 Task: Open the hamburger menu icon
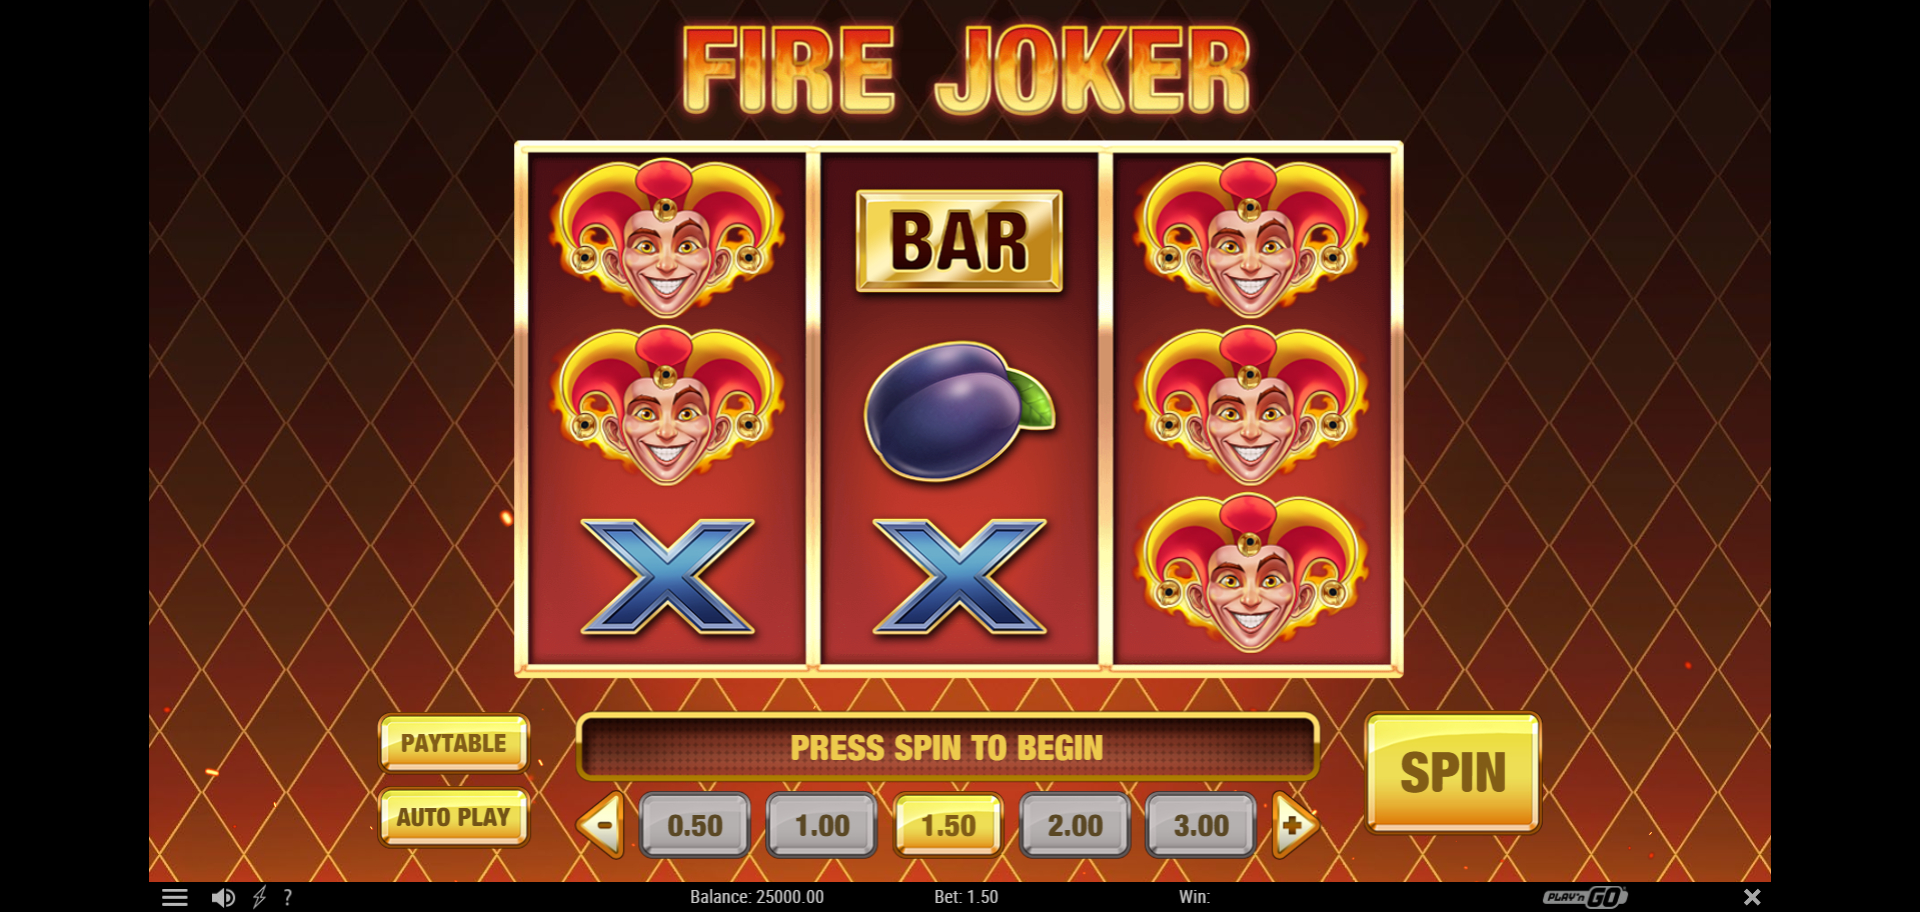coord(175,897)
